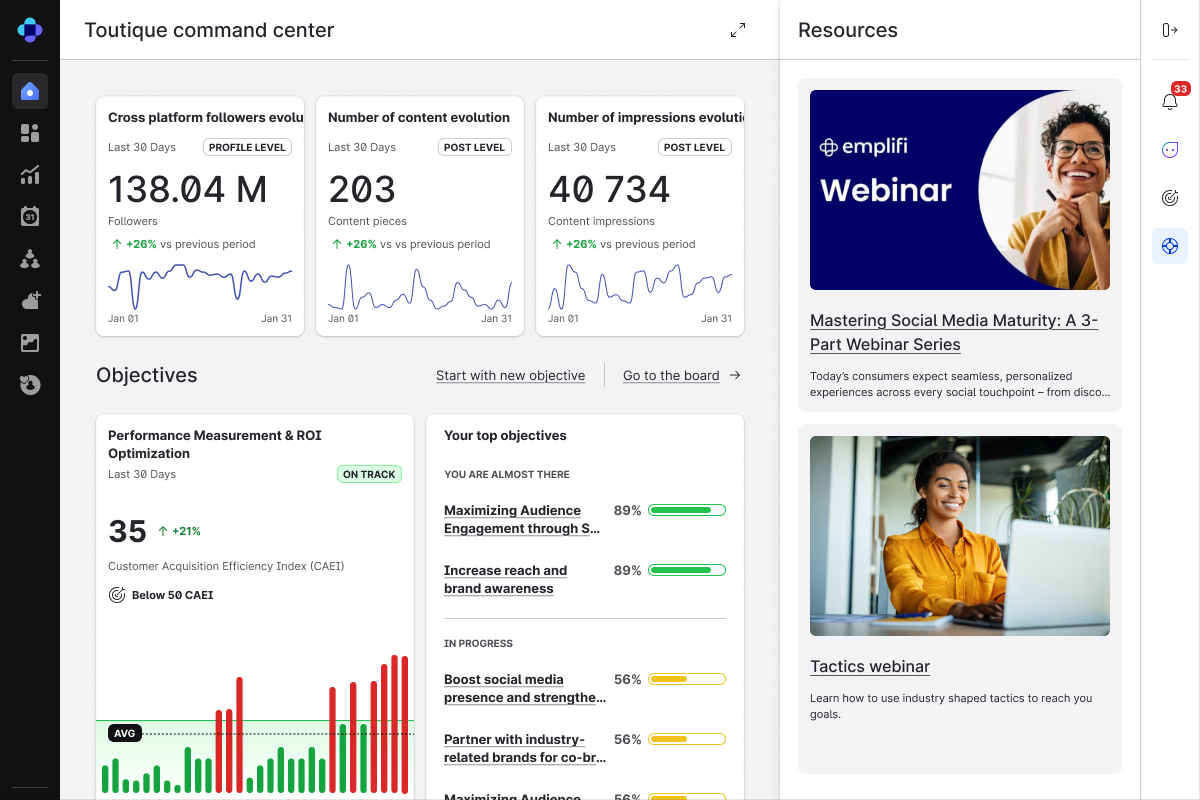Collapse the right panel using the arrow icon

click(1170, 30)
